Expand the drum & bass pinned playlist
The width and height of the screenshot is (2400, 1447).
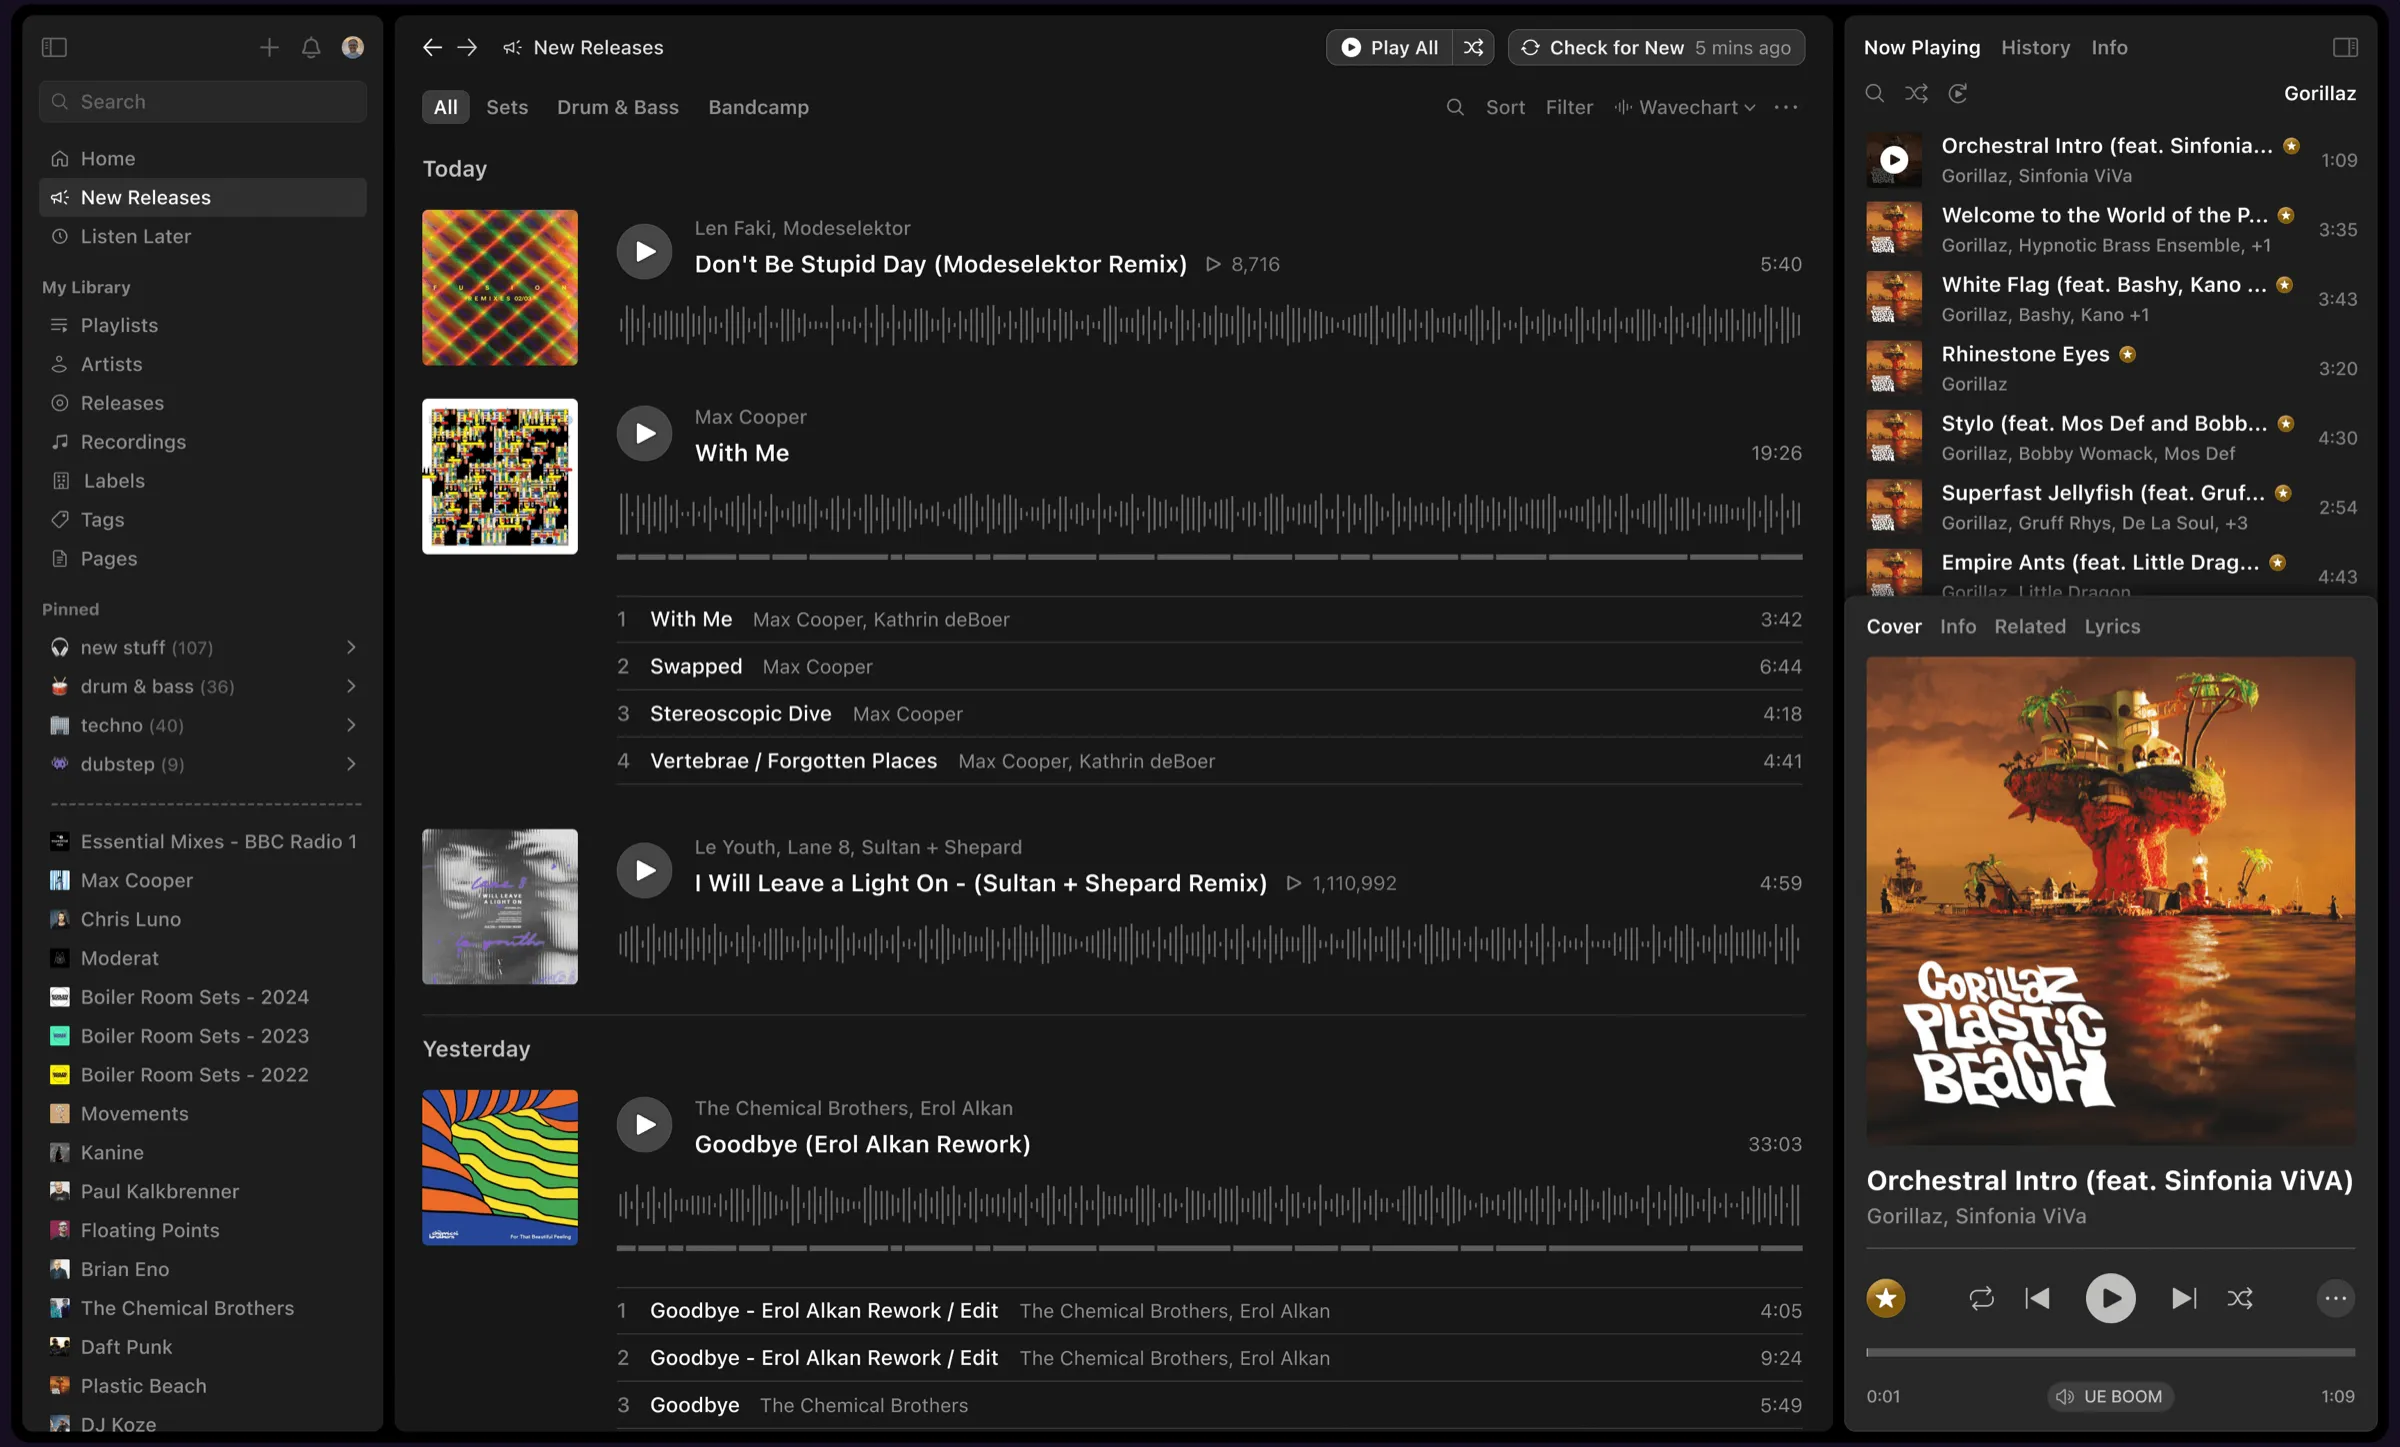pos(351,686)
